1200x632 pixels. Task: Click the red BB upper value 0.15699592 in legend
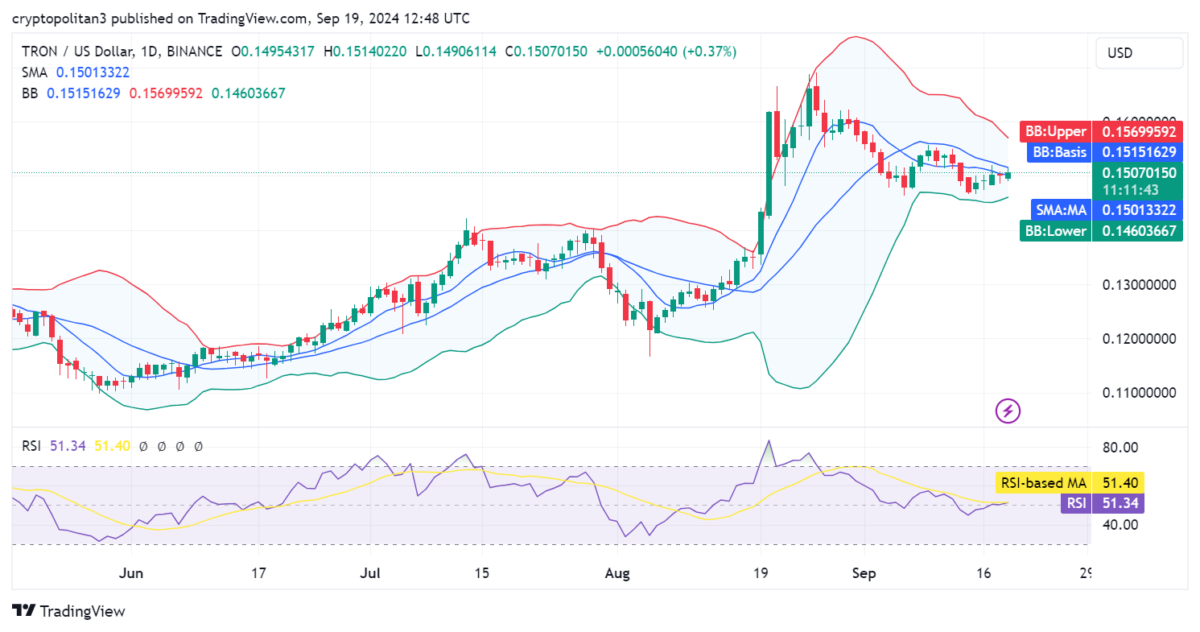[x=166, y=93]
